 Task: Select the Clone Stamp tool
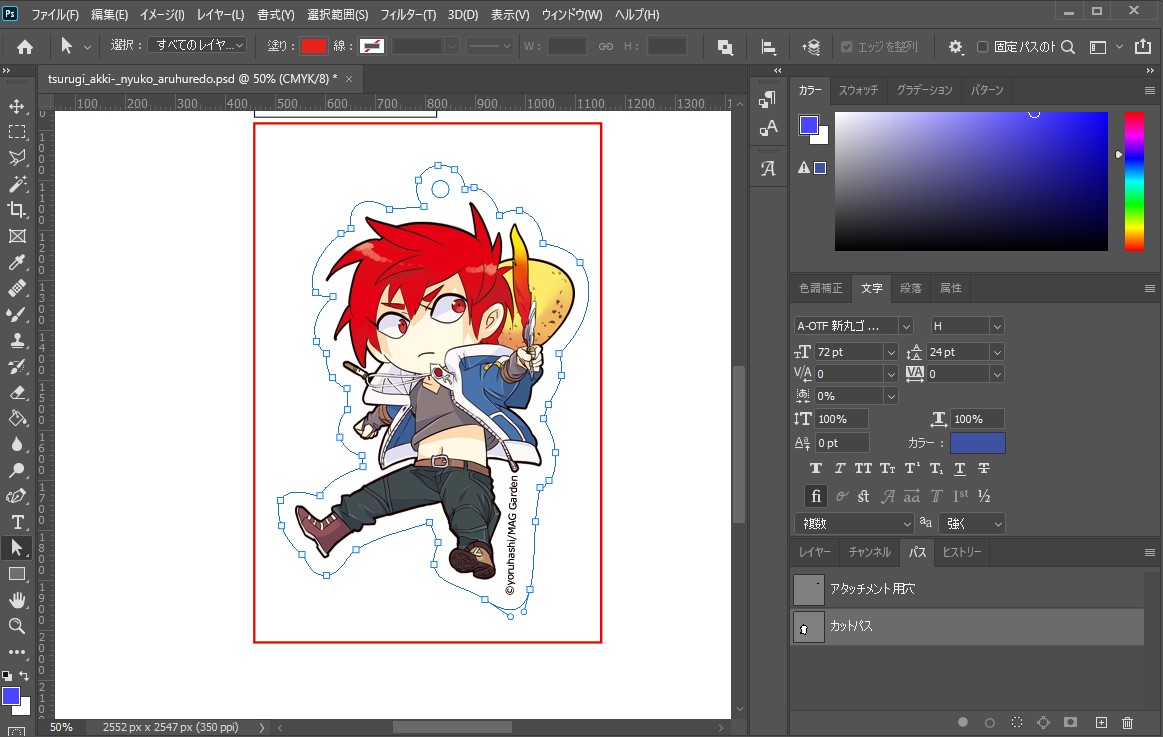point(16,340)
